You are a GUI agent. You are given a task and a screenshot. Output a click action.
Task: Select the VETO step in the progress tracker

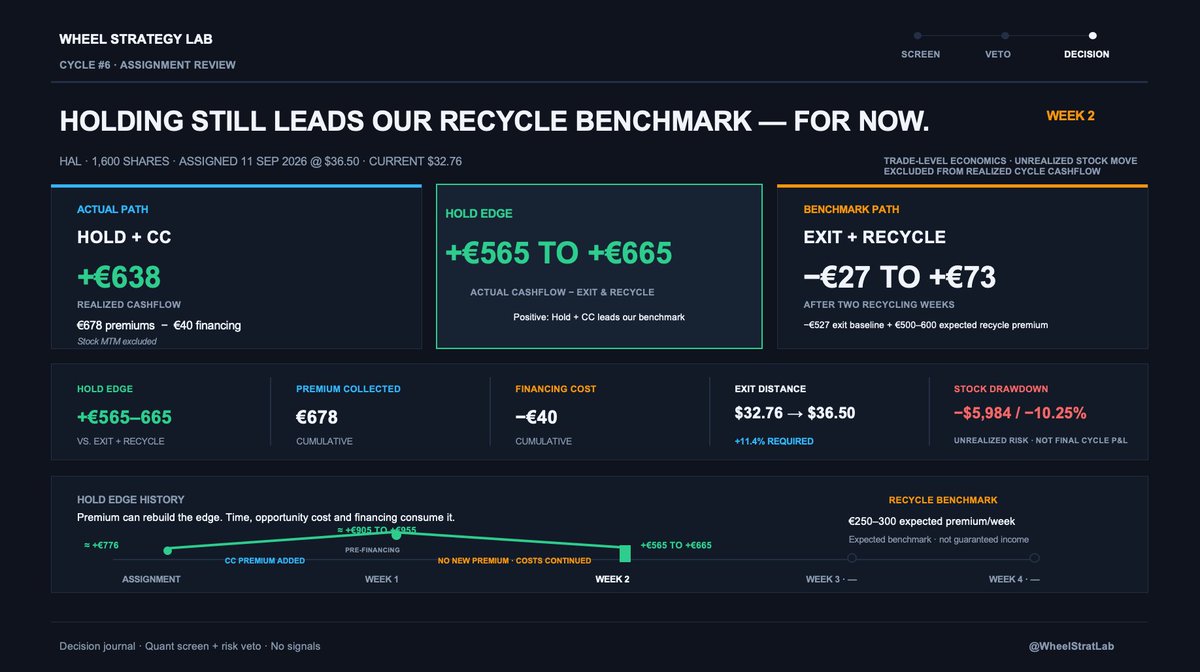(x=997, y=54)
